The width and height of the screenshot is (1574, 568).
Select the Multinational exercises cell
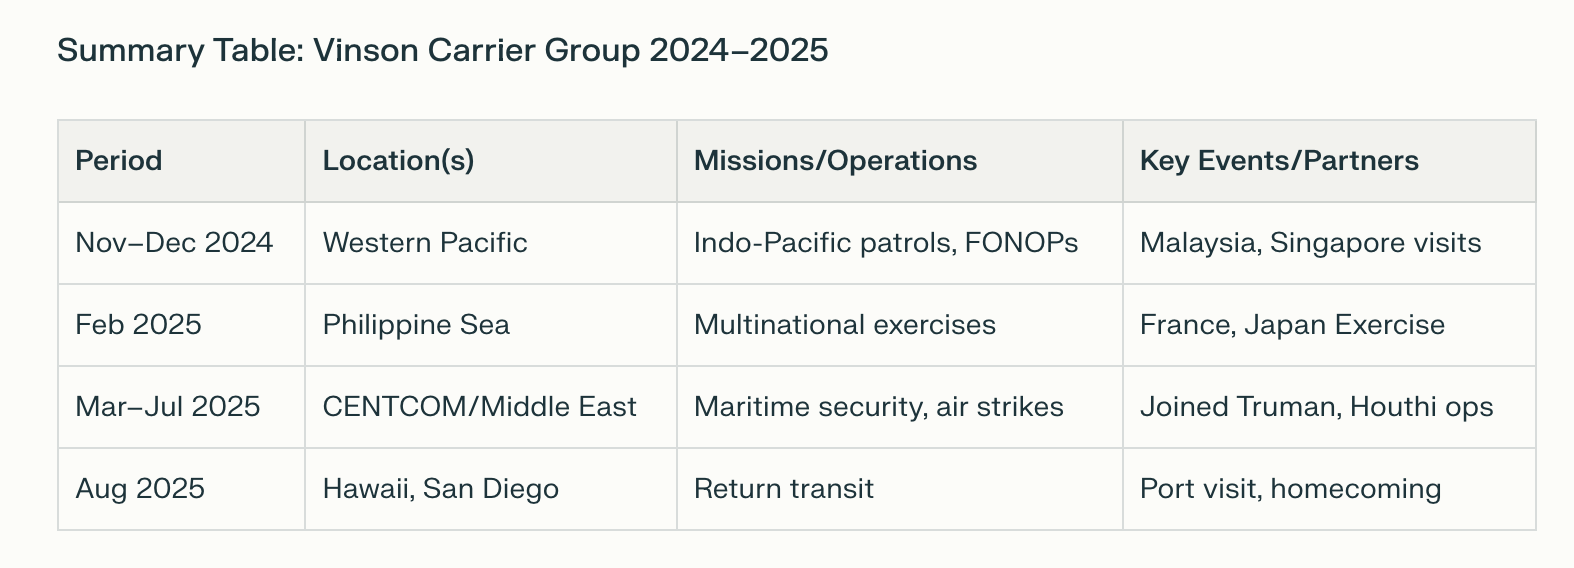[x=900, y=325]
